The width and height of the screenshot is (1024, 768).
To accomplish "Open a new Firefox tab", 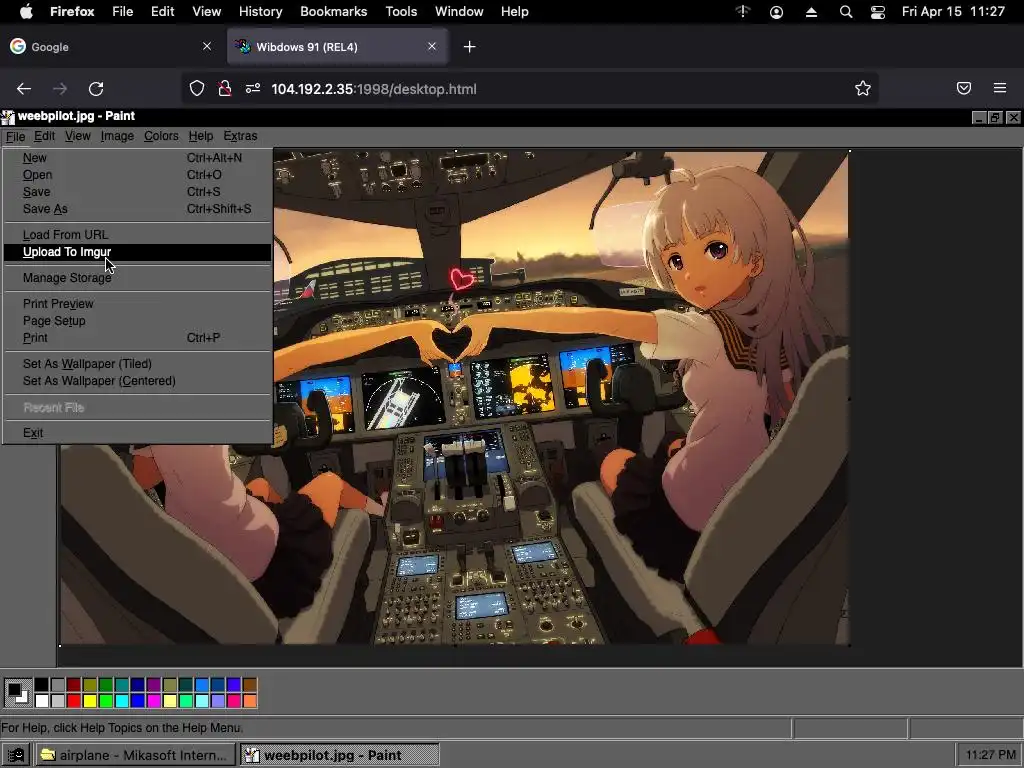I will click(470, 47).
